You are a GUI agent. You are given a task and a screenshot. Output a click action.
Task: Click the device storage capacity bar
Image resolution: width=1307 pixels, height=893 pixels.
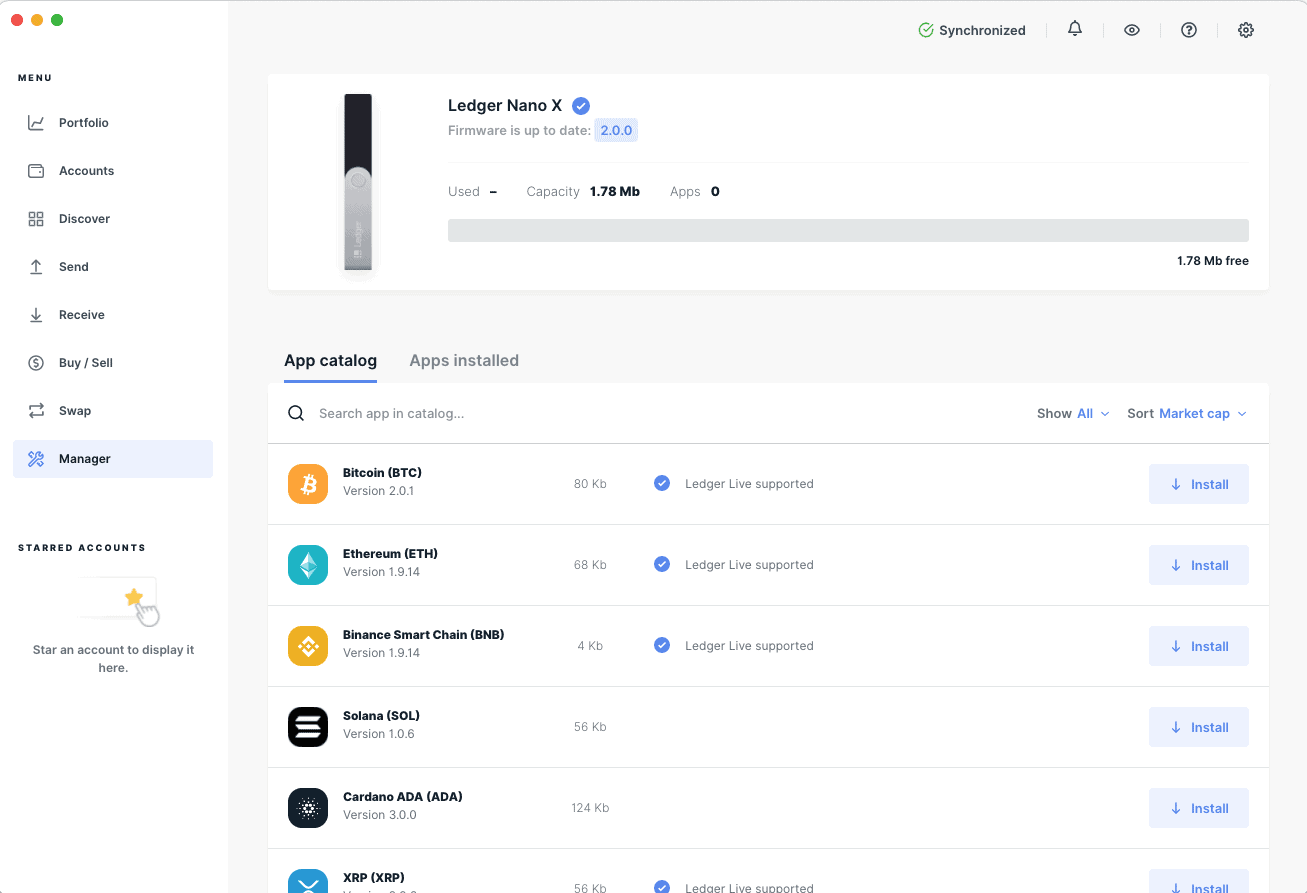(x=848, y=230)
